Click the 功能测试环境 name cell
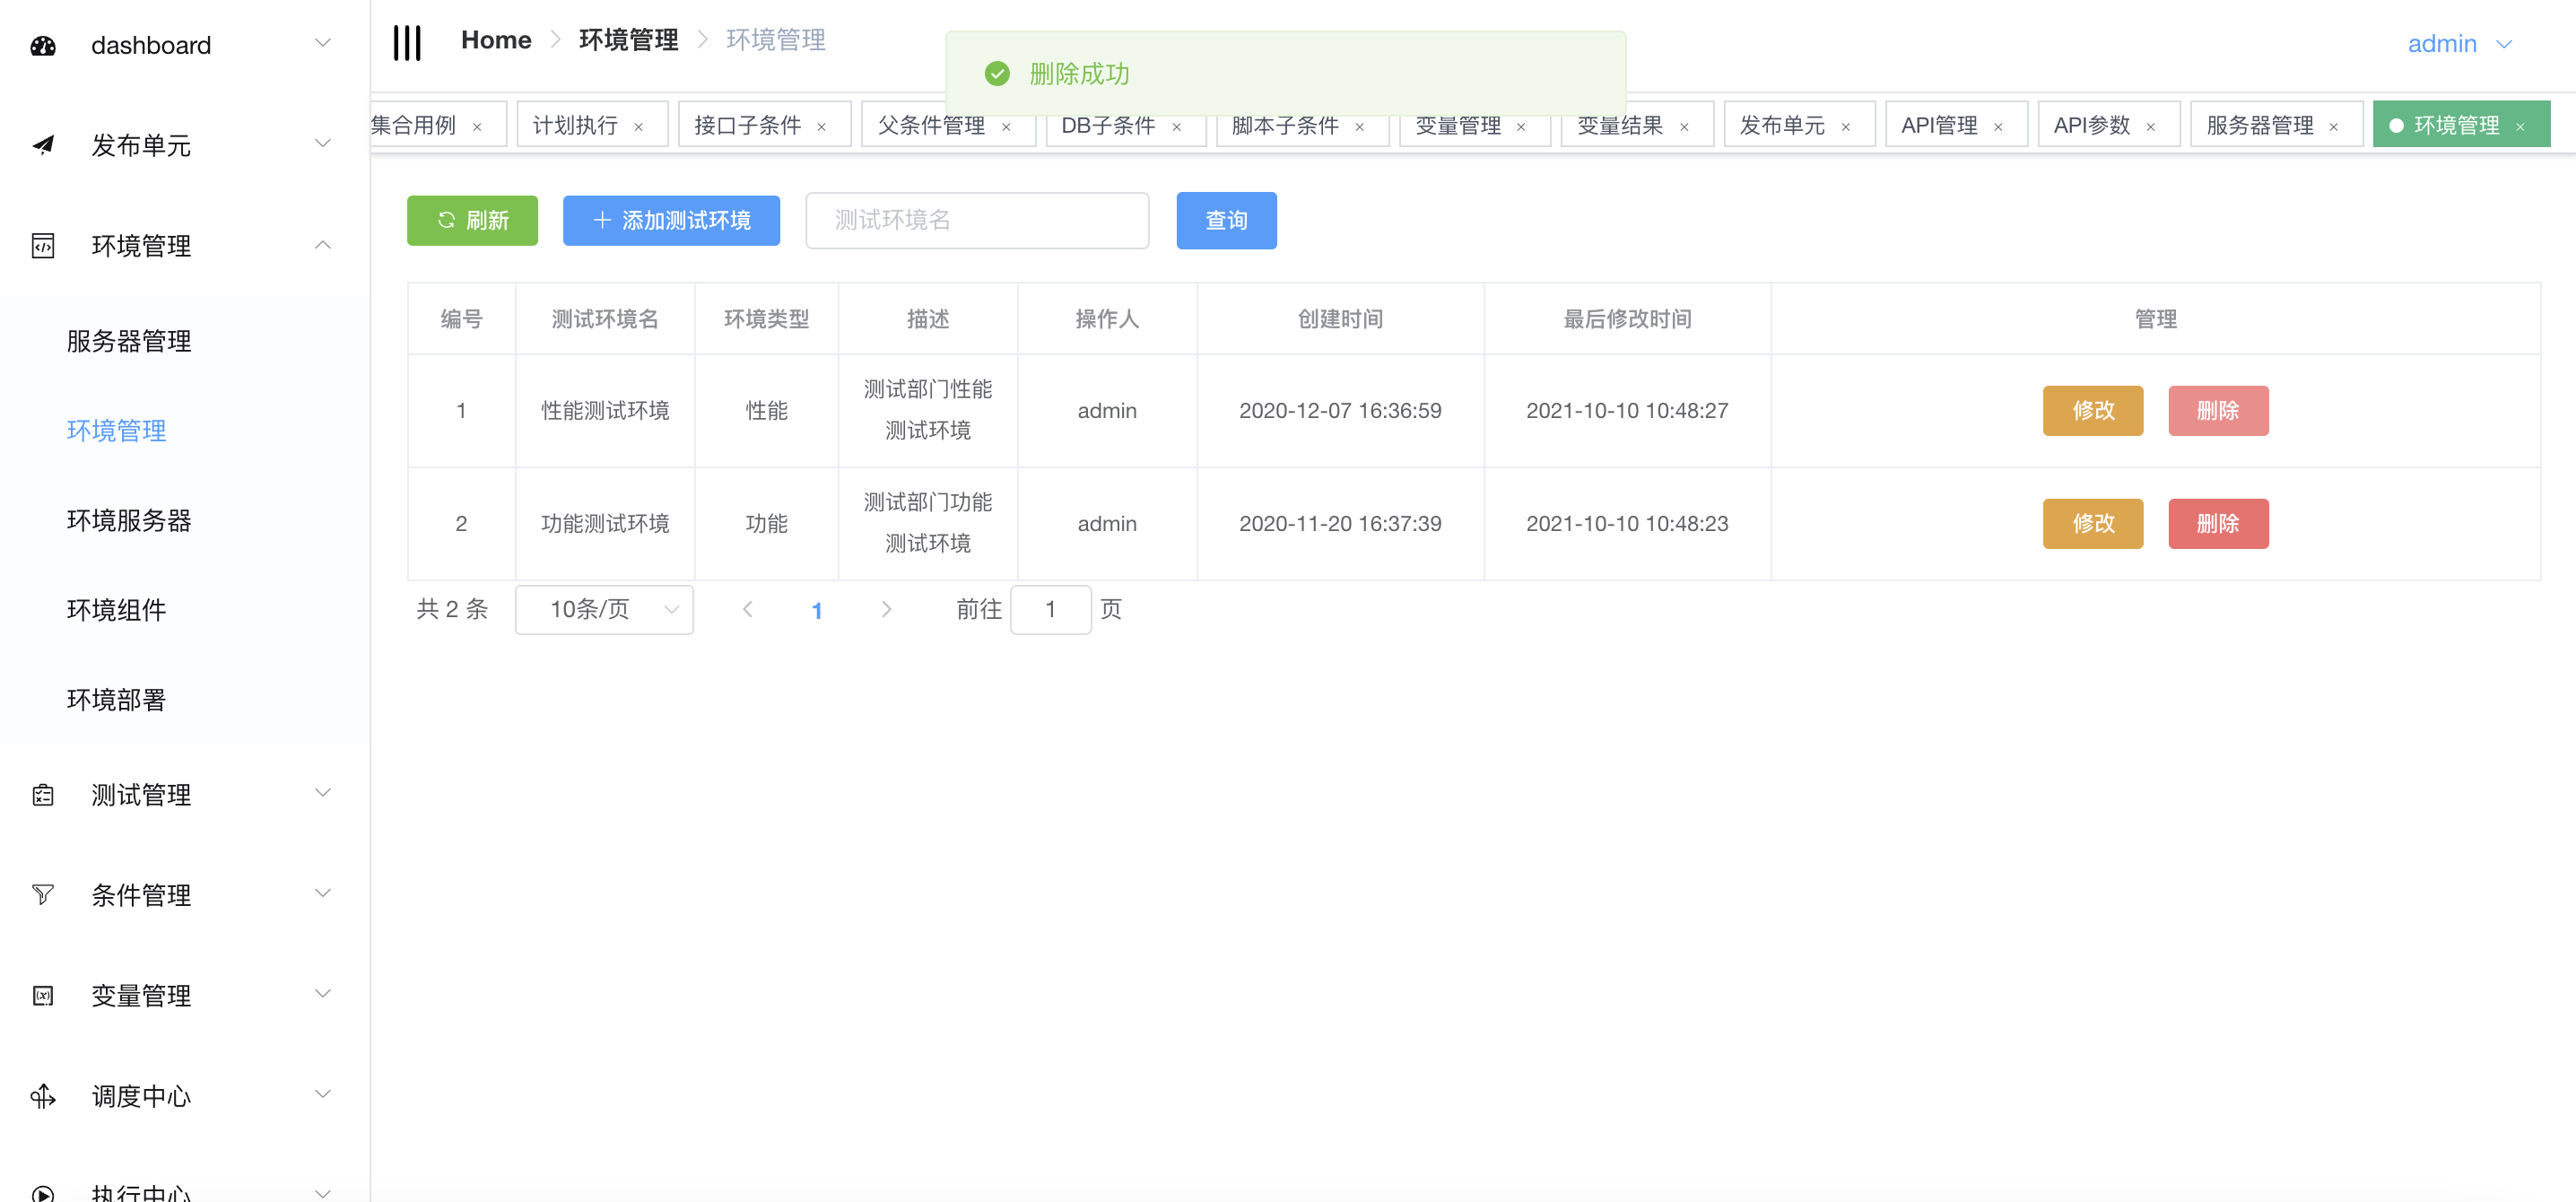 click(605, 524)
